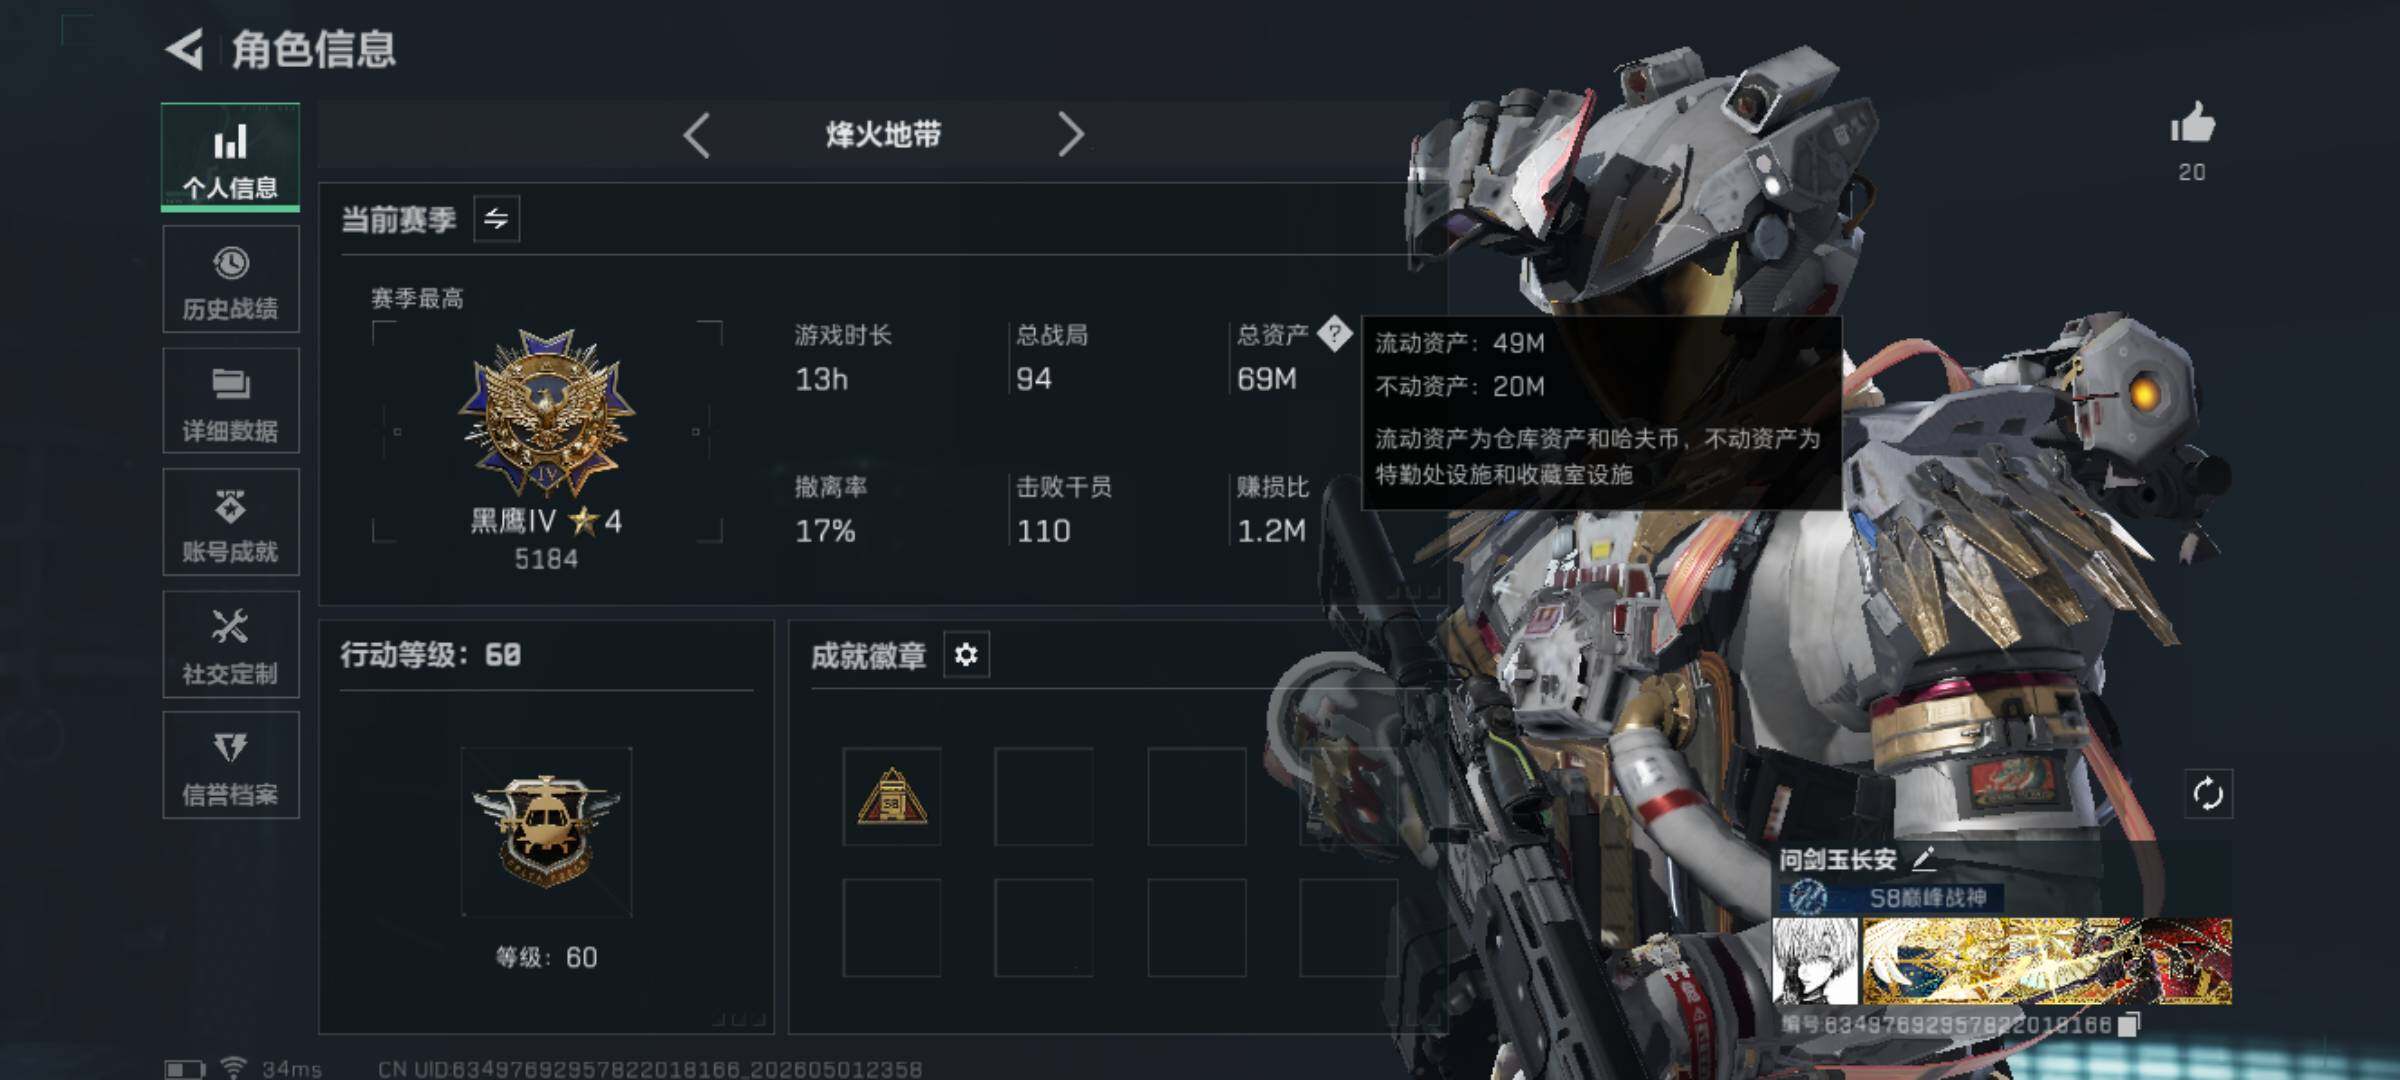Edit the player name 问剑玉长安 with pencil
This screenshot has width=2400, height=1080.
coord(1923,859)
